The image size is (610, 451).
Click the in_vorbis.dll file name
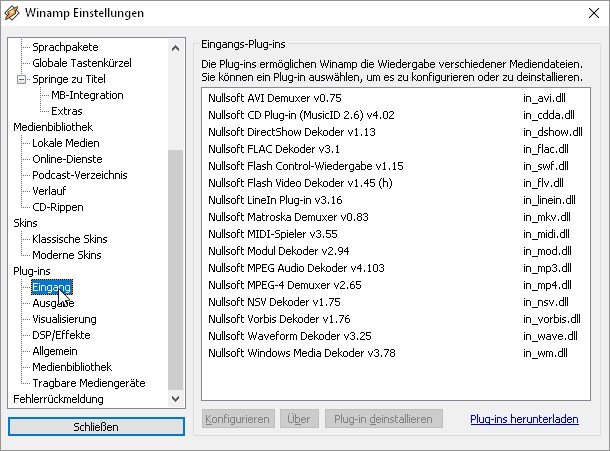552,319
